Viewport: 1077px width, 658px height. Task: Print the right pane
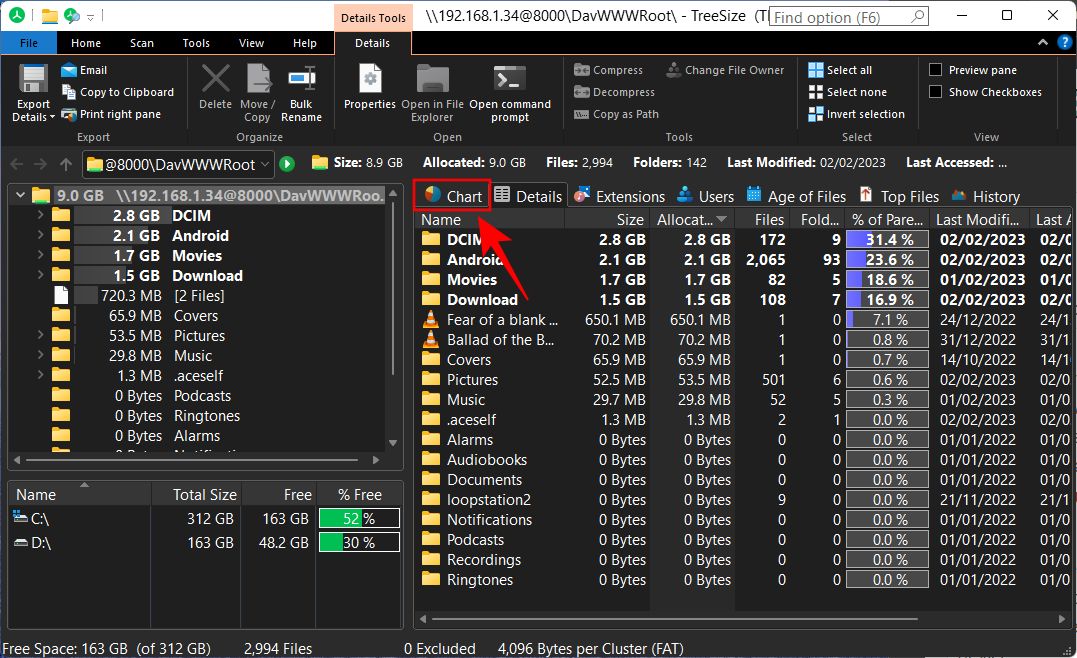[120, 113]
